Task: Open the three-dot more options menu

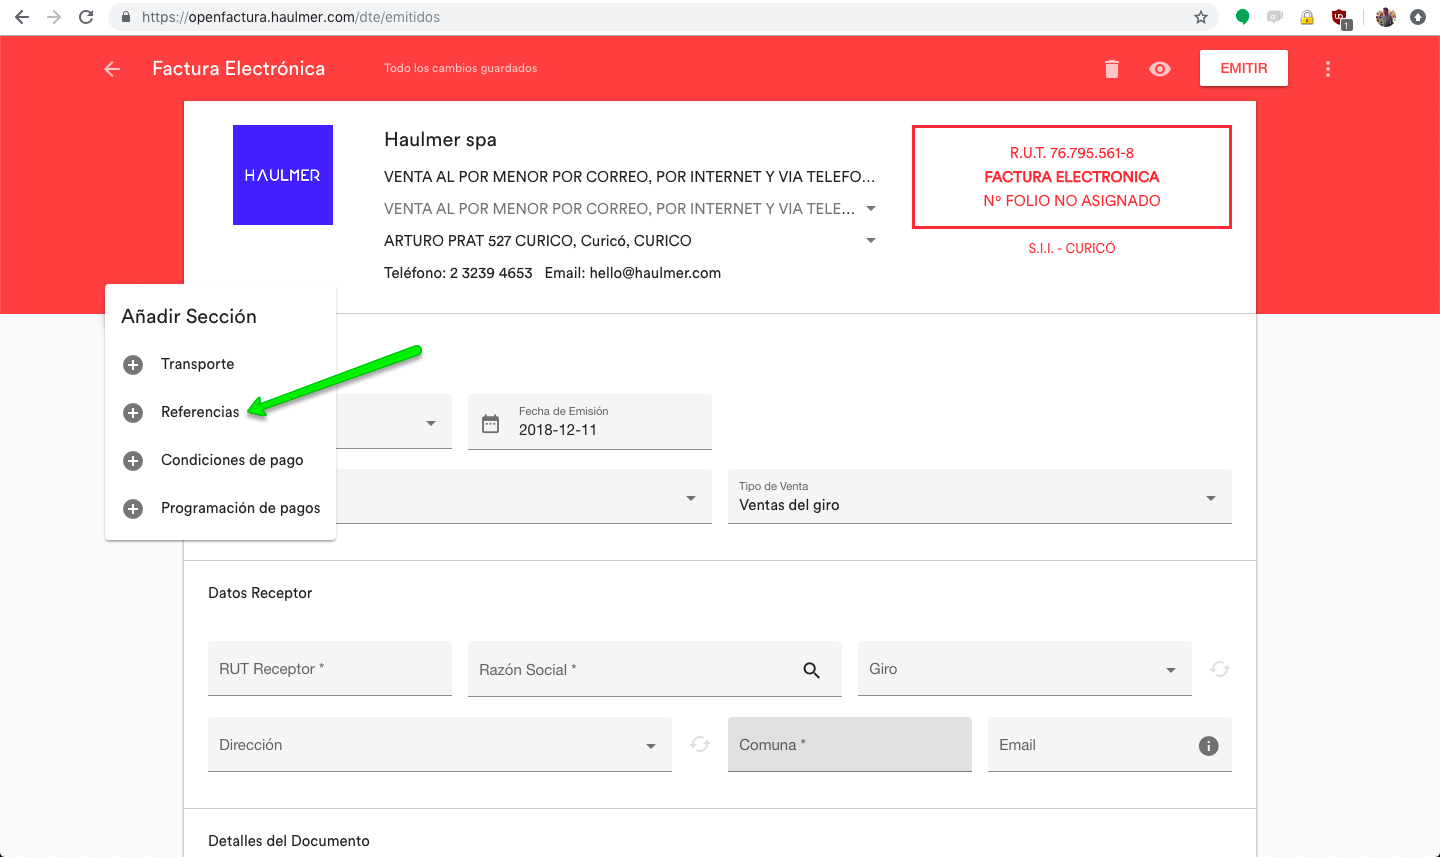Action: point(1327,69)
